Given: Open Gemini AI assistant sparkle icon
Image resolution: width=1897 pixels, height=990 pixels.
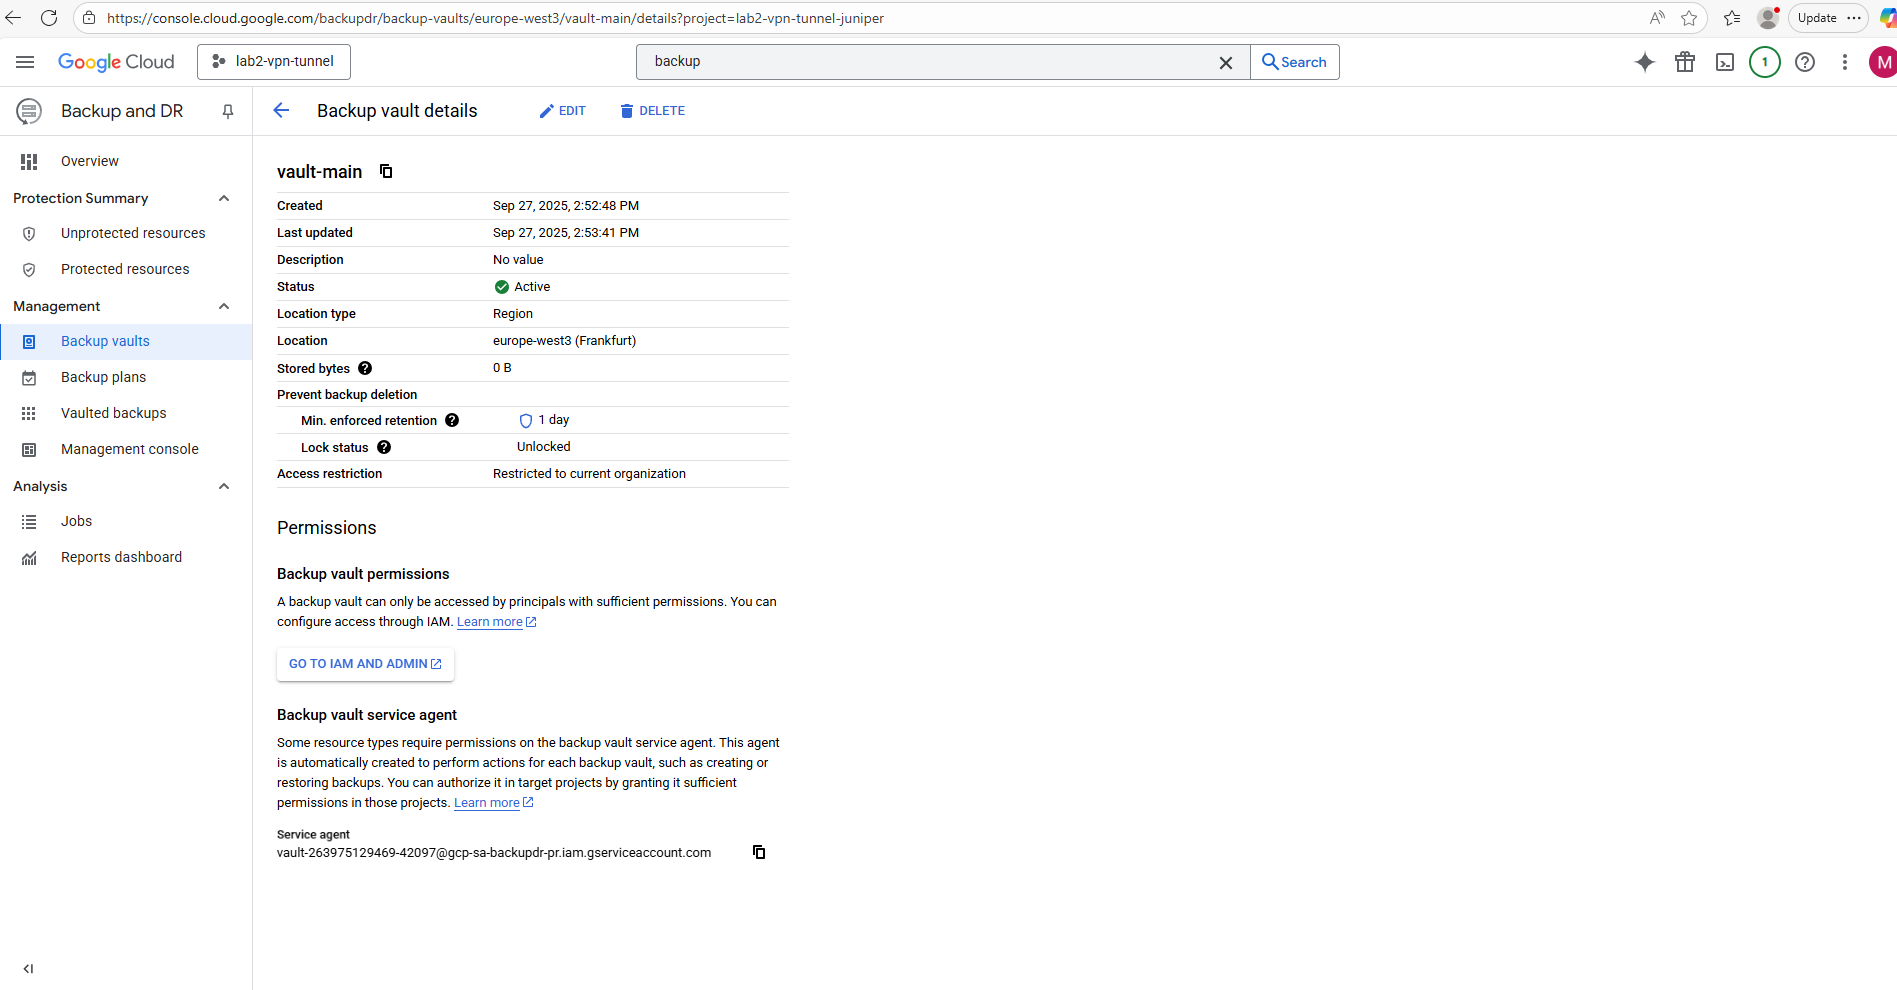Looking at the screenshot, I should coord(1645,62).
